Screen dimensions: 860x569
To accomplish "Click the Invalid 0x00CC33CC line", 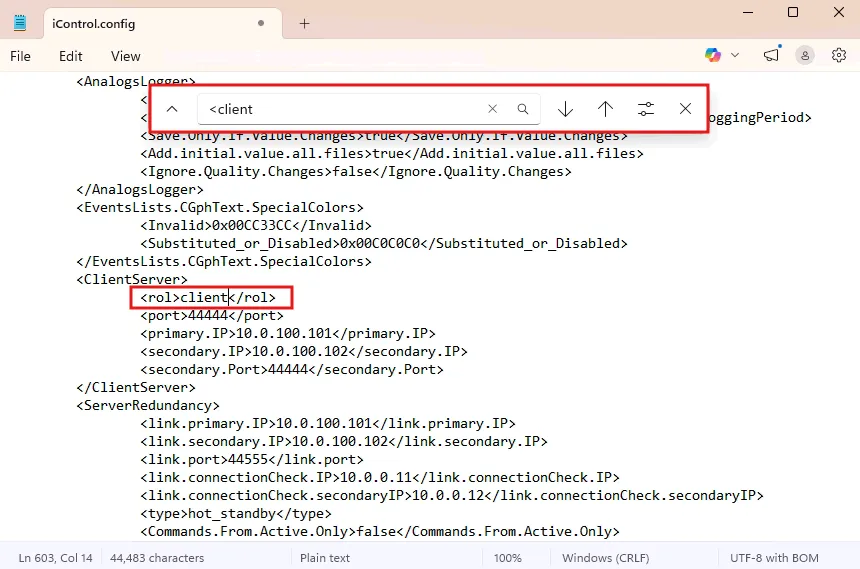I will pyautogui.click(x=256, y=226).
